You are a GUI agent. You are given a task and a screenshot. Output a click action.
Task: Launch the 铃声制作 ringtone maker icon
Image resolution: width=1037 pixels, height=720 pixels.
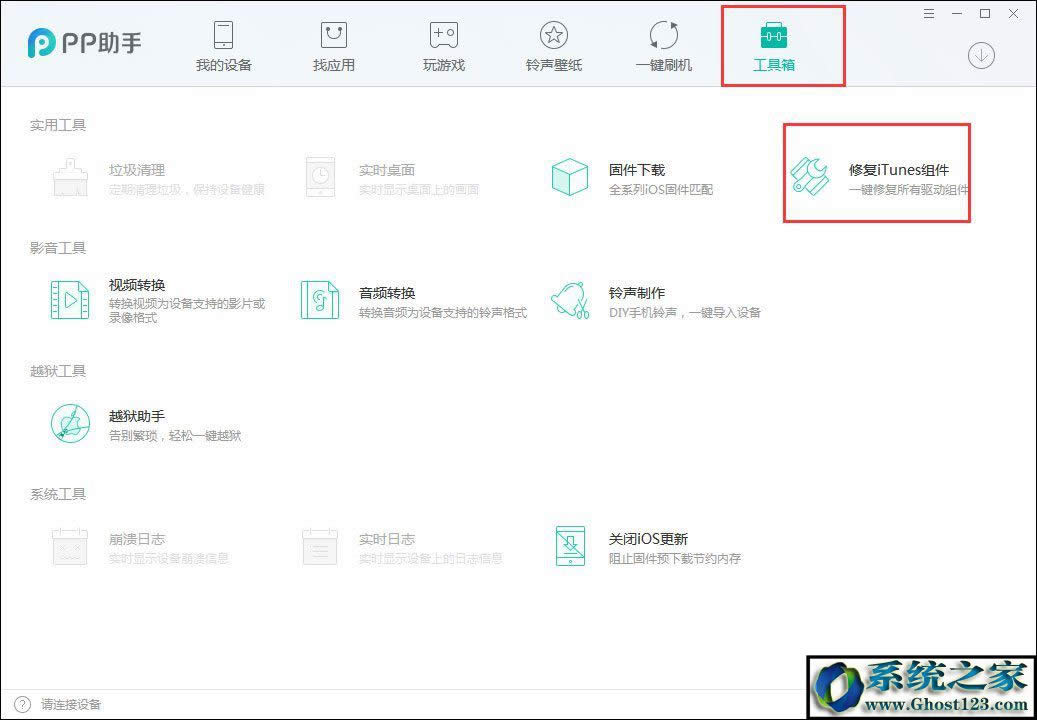tap(570, 299)
